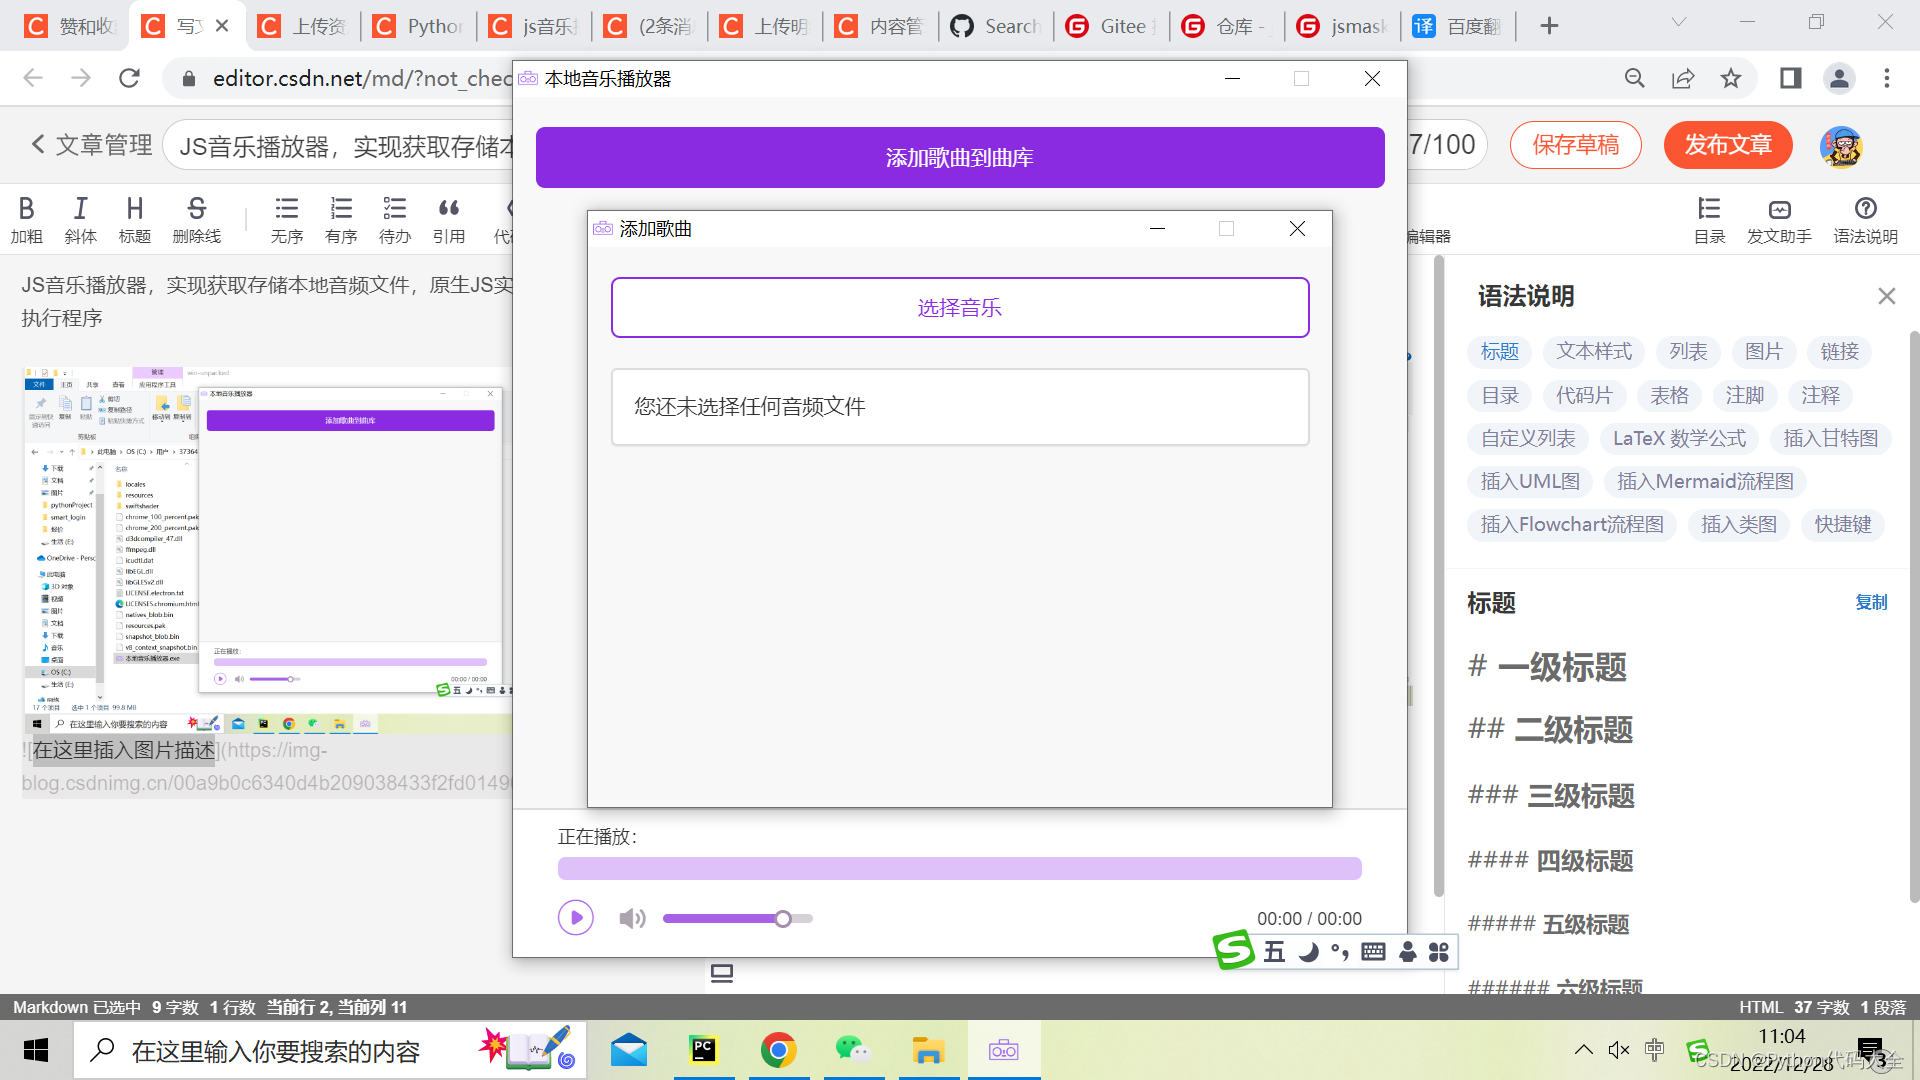This screenshot has width=1920, height=1080.
Task: Toggle Sogou night mode with the moon icon
Action: tap(1307, 951)
